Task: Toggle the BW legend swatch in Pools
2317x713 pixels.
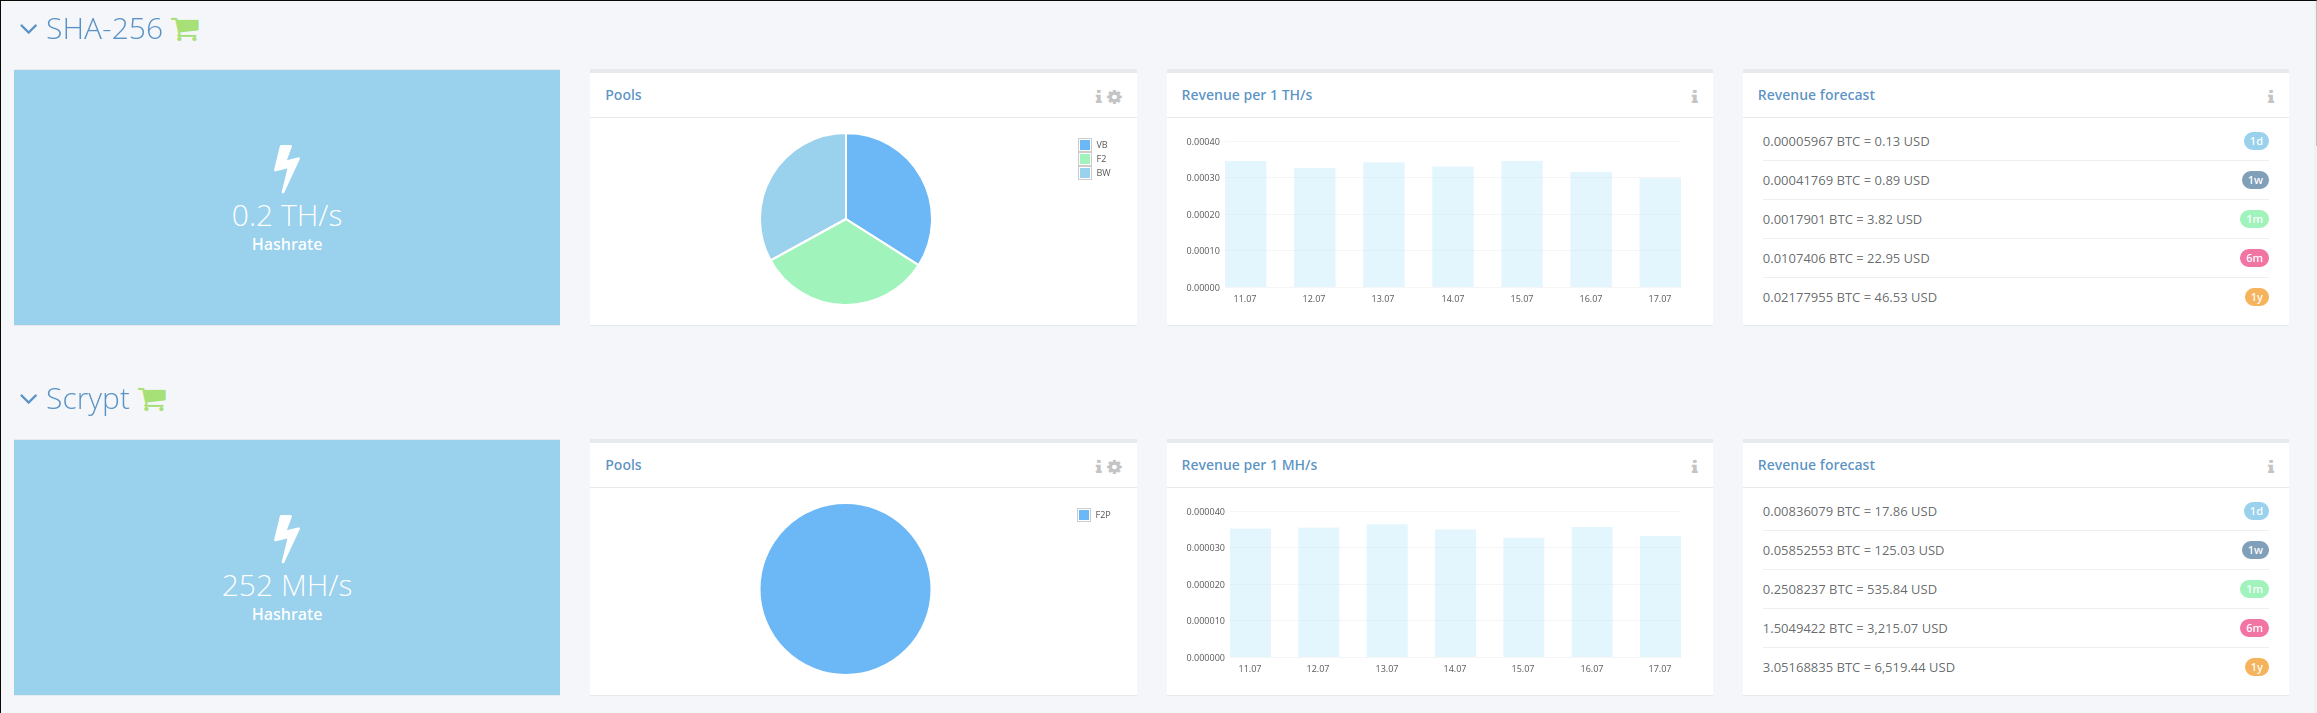Action: point(1085,173)
